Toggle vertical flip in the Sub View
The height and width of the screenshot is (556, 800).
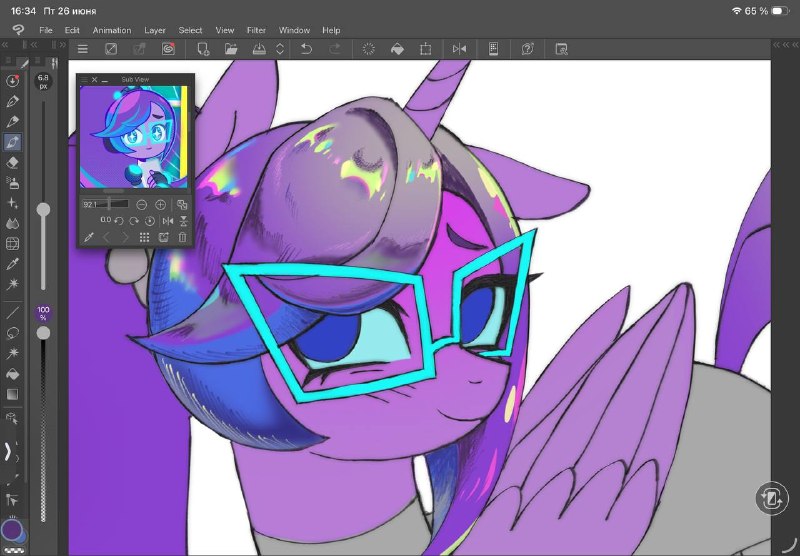pyautogui.click(x=183, y=221)
